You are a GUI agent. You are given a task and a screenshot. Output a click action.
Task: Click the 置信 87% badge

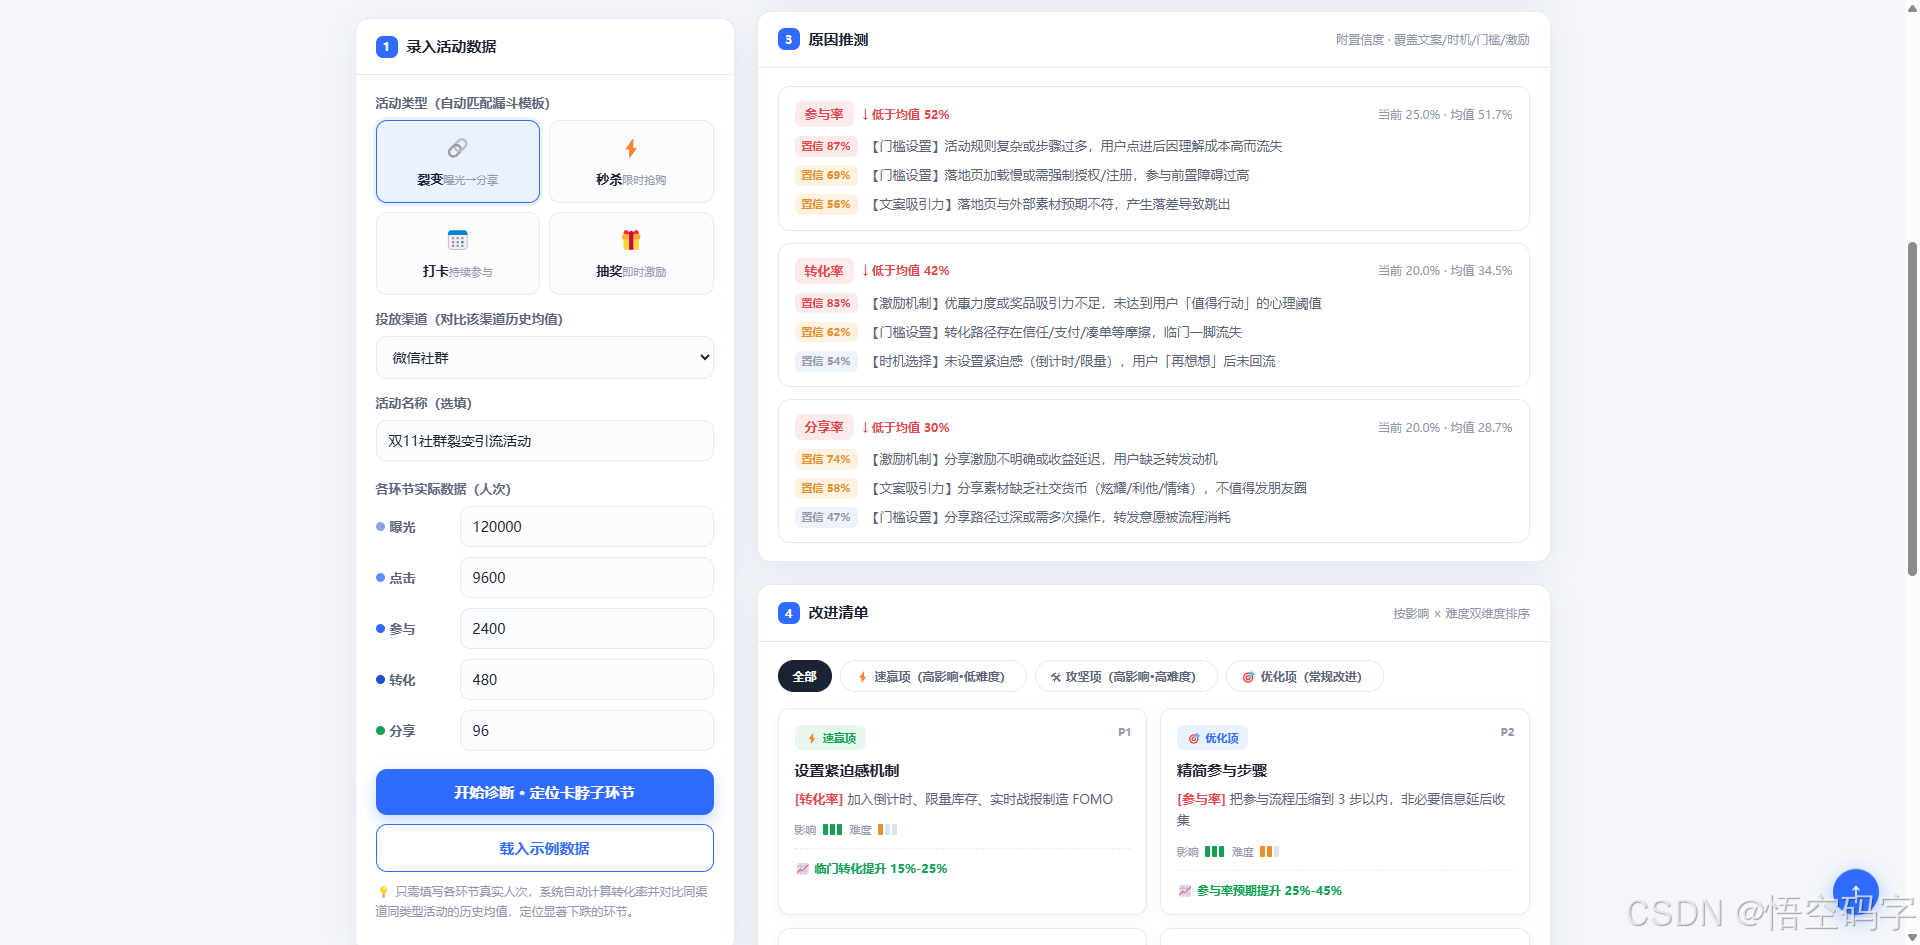[x=826, y=146]
